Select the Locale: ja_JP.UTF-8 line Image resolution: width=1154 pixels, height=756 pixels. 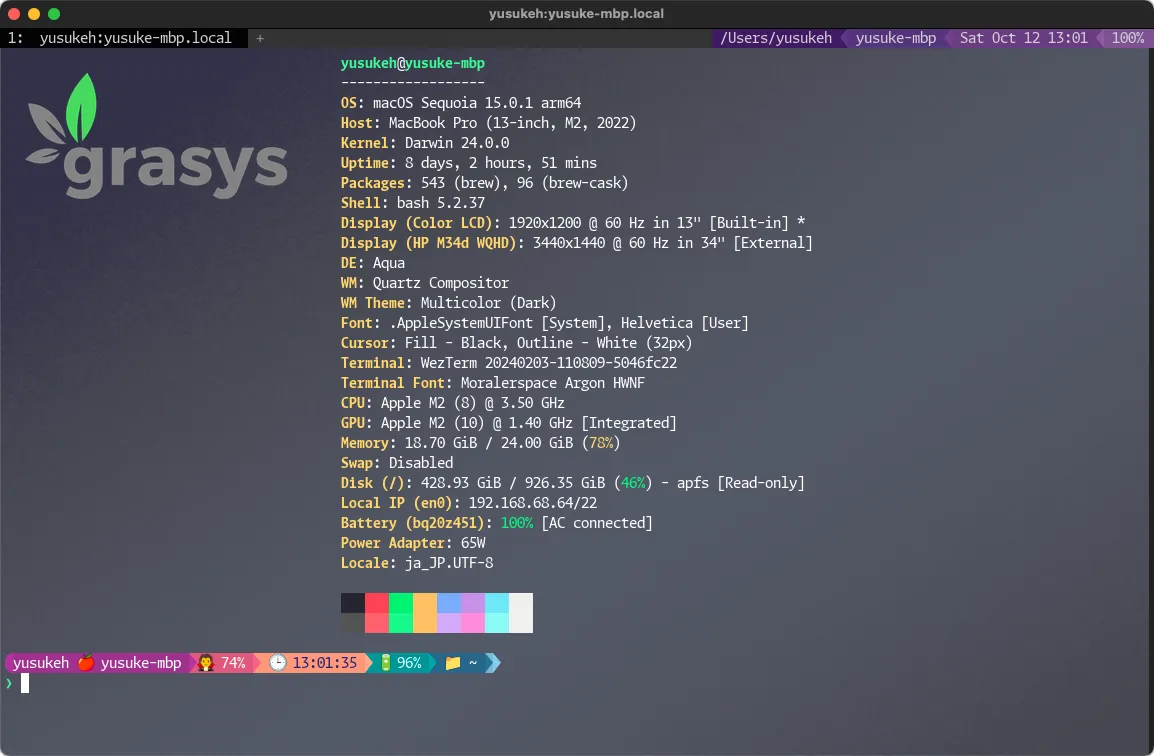pos(417,562)
